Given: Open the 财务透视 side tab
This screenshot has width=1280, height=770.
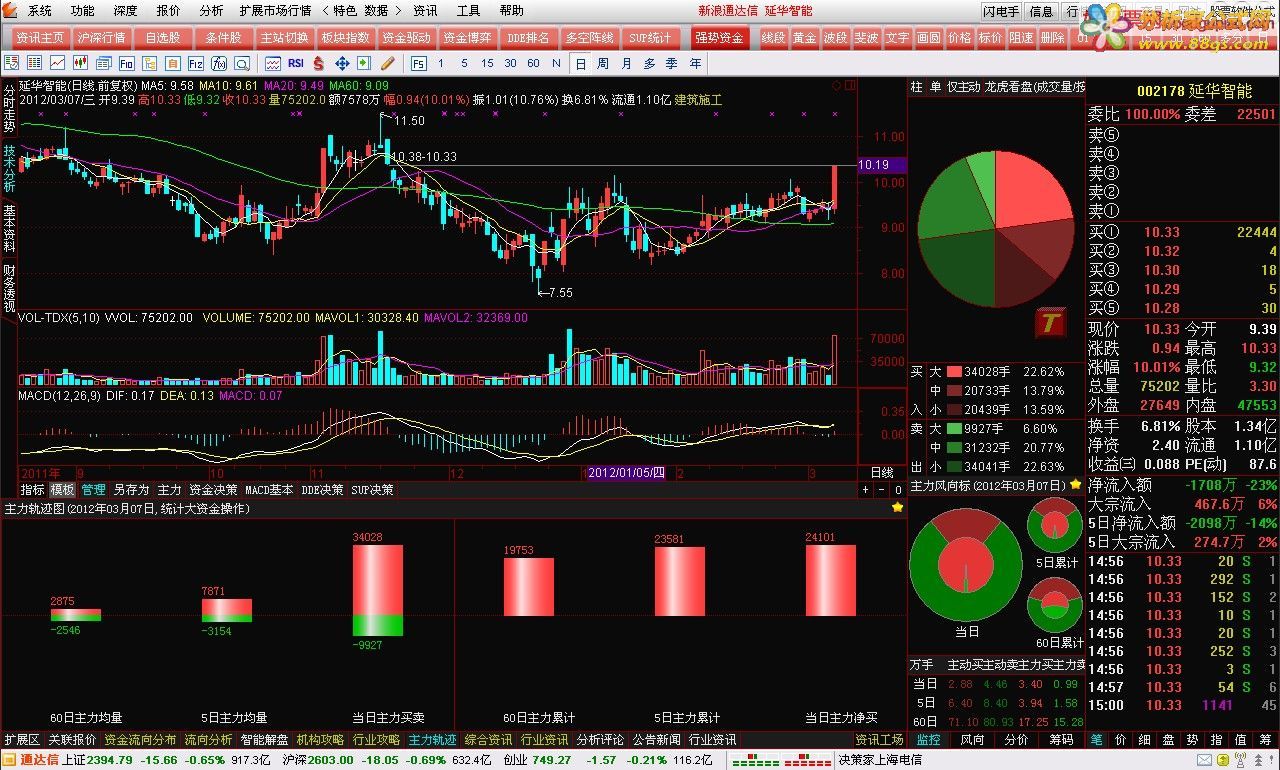Looking at the screenshot, I should pos(9,288).
